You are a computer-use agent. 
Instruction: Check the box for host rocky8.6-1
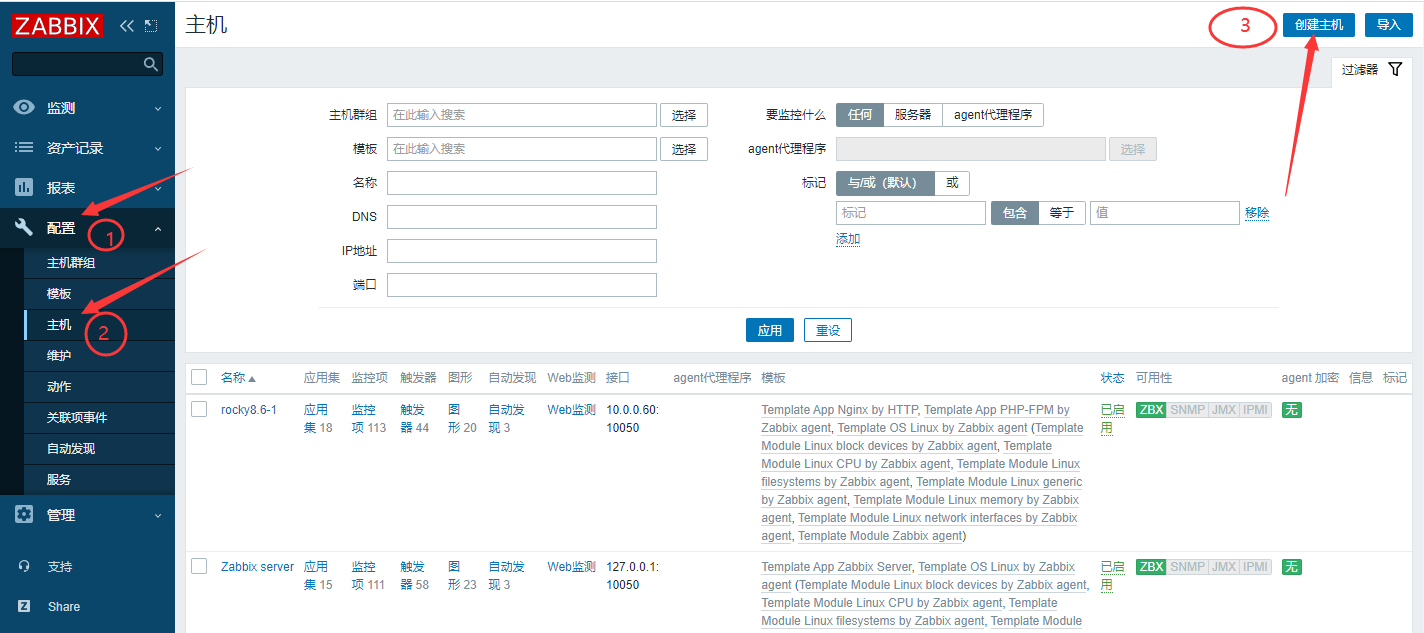(x=199, y=409)
